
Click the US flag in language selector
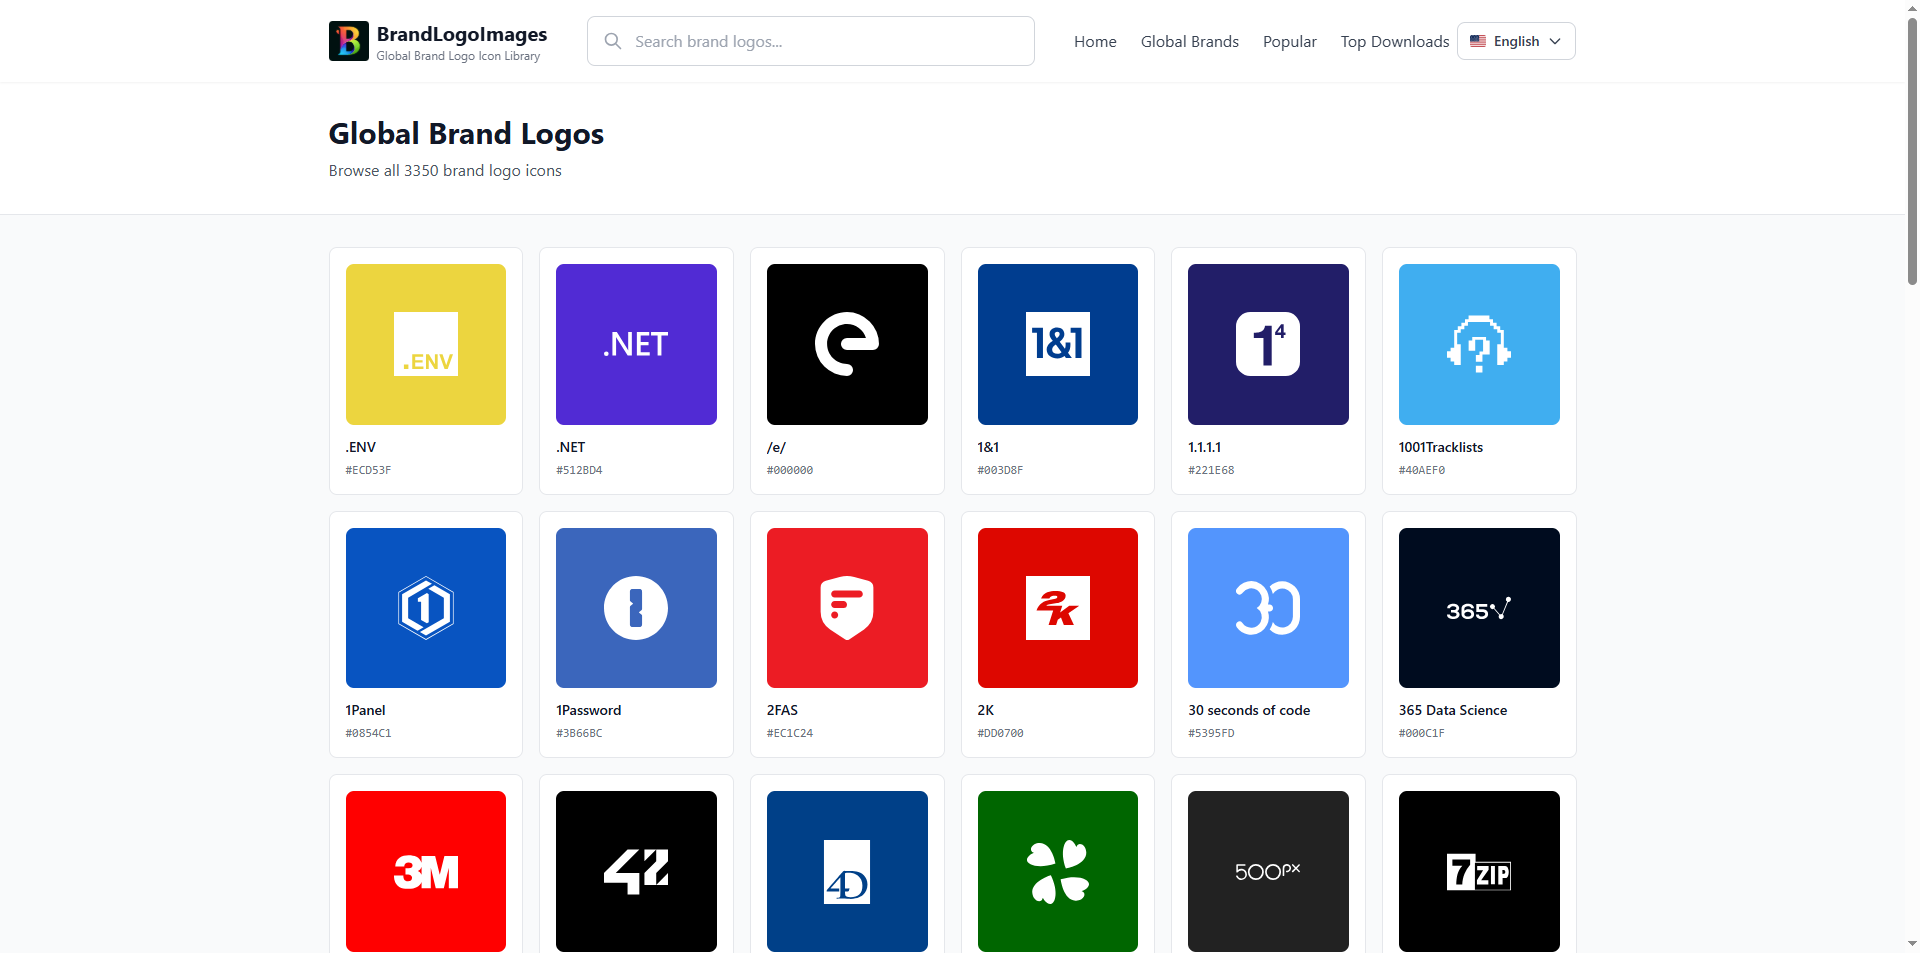coord(1480,41)
